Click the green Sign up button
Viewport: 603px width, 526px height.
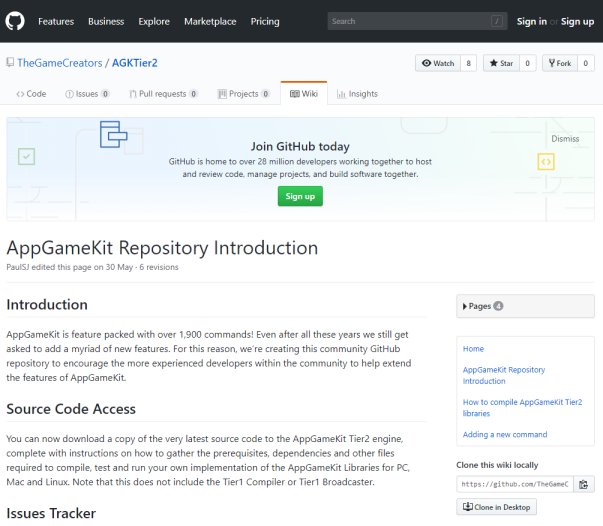point(300,196)
